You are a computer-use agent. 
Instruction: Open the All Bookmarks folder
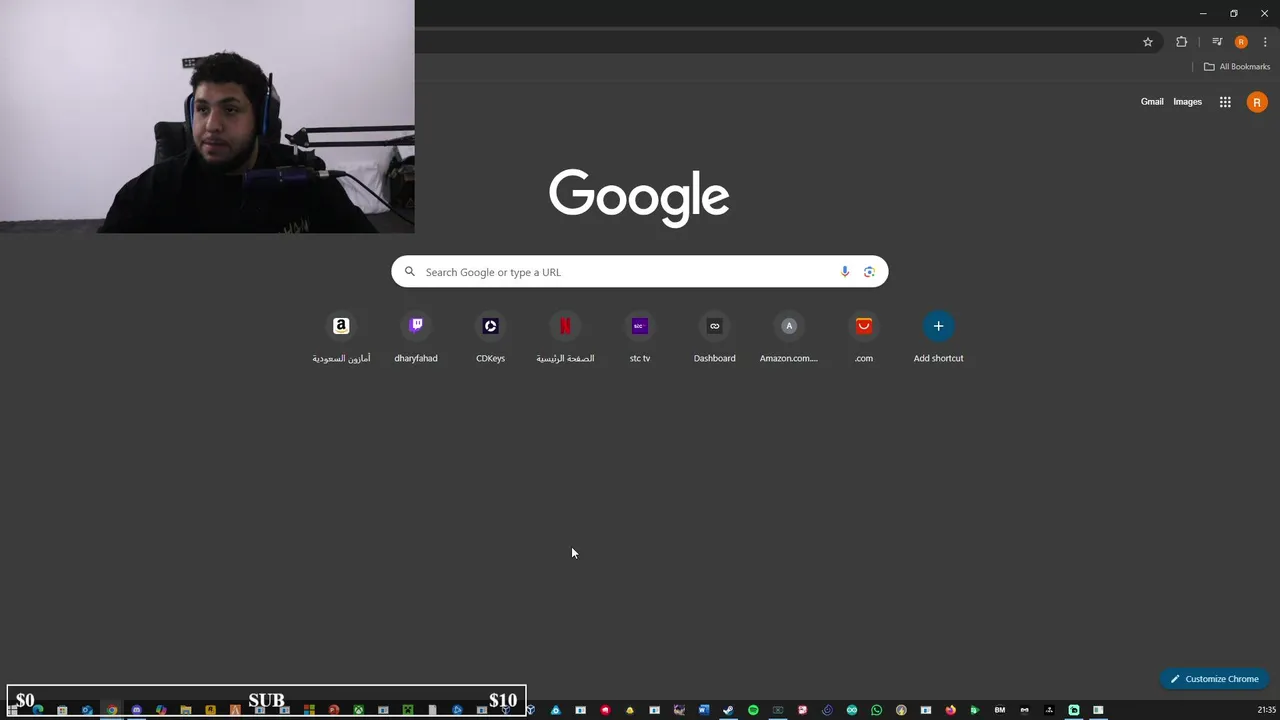click(1237, 67)
